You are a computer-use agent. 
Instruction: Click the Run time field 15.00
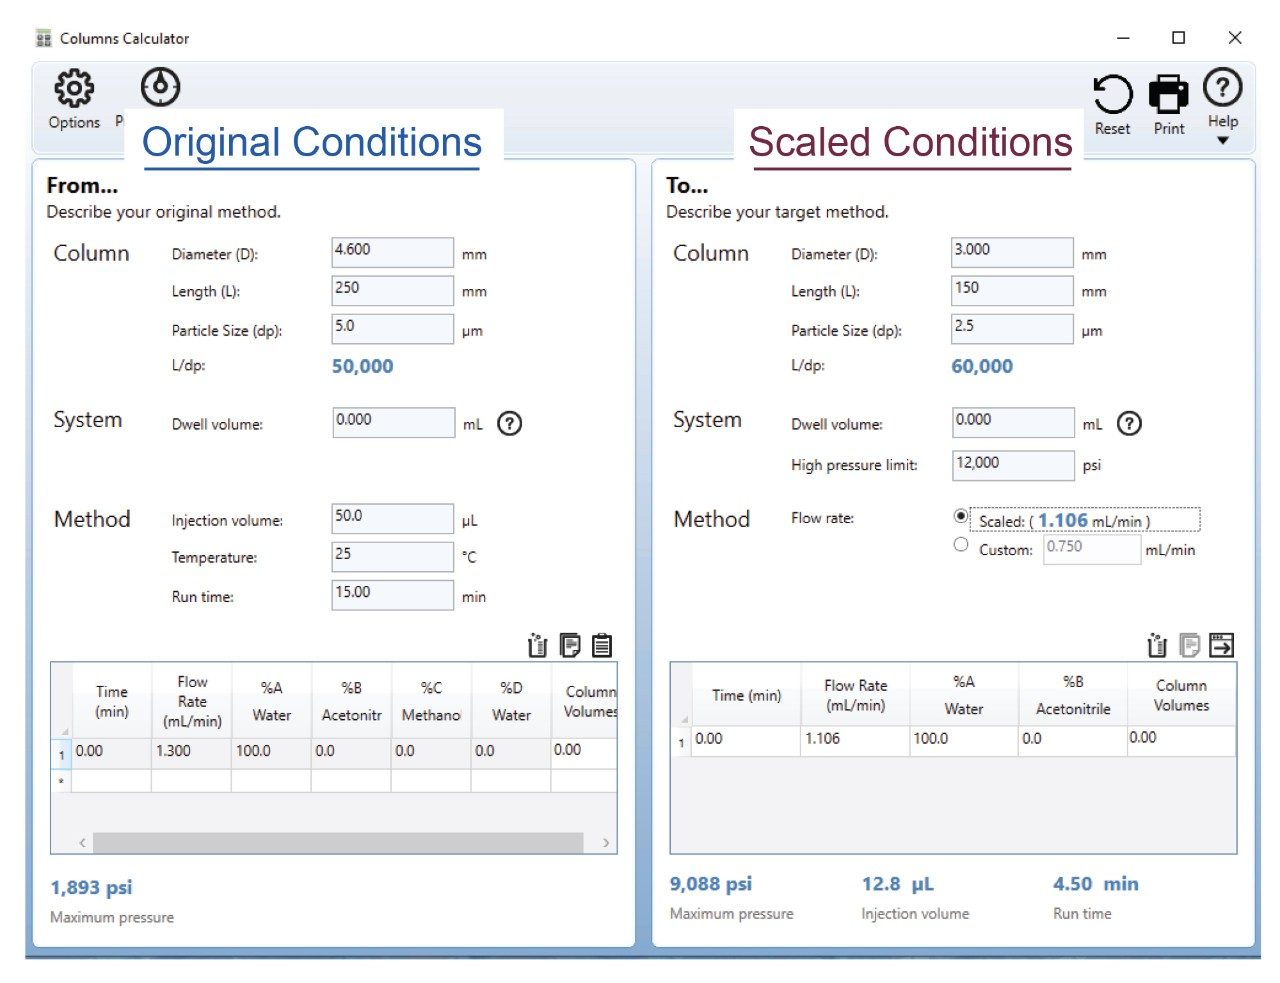pyautogui.click(x=393, y=594)
